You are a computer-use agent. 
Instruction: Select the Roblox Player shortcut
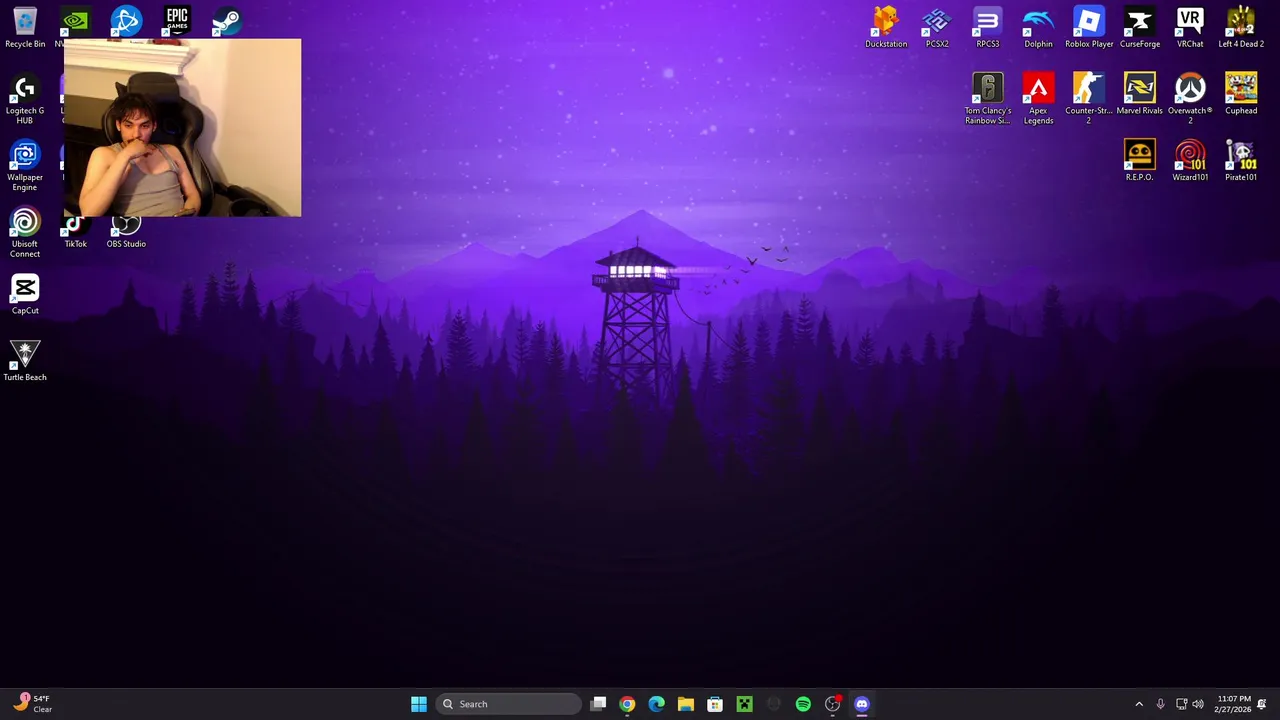tap(1089, 27)
